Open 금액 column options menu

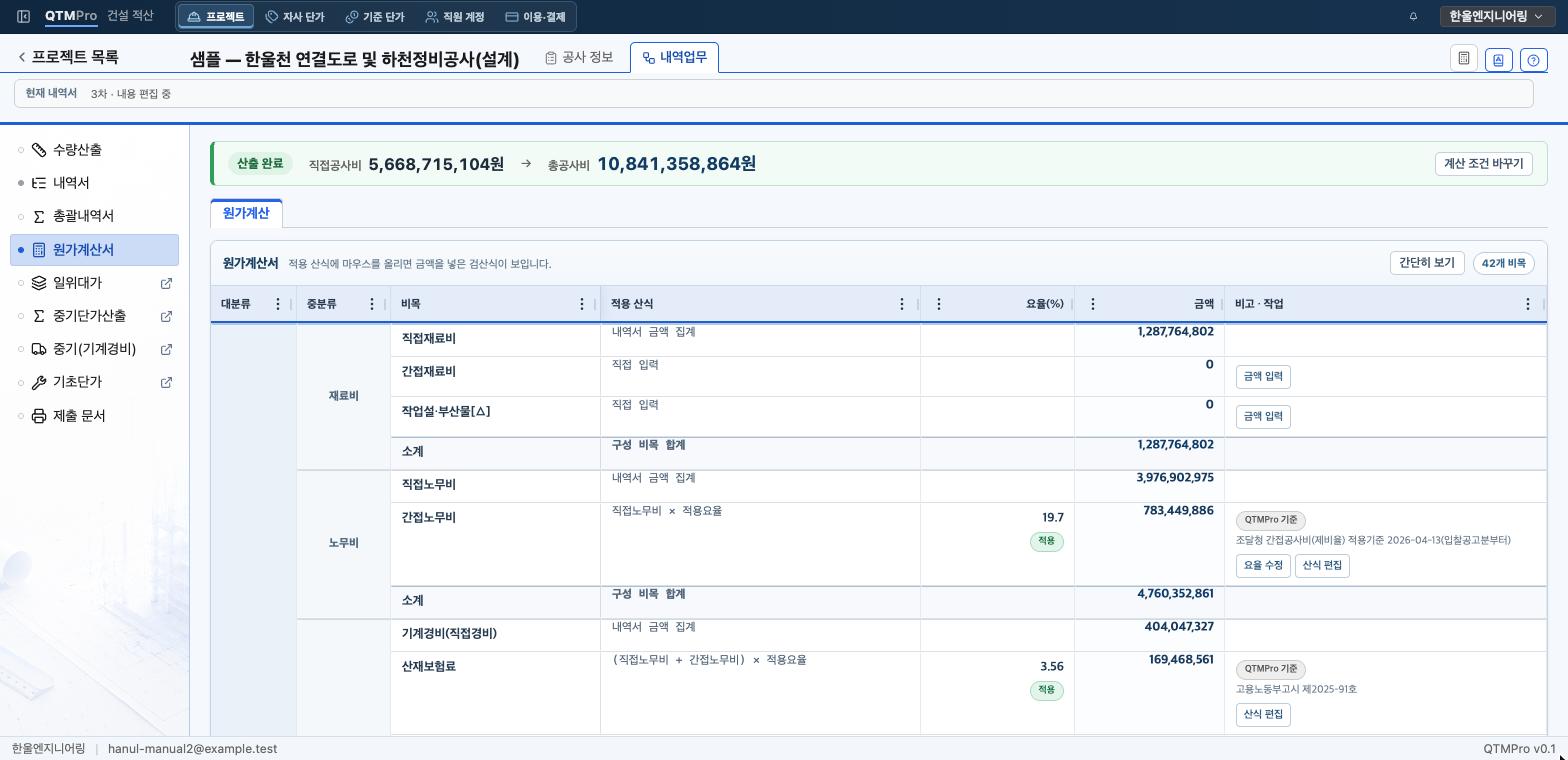pos(1092,304)
